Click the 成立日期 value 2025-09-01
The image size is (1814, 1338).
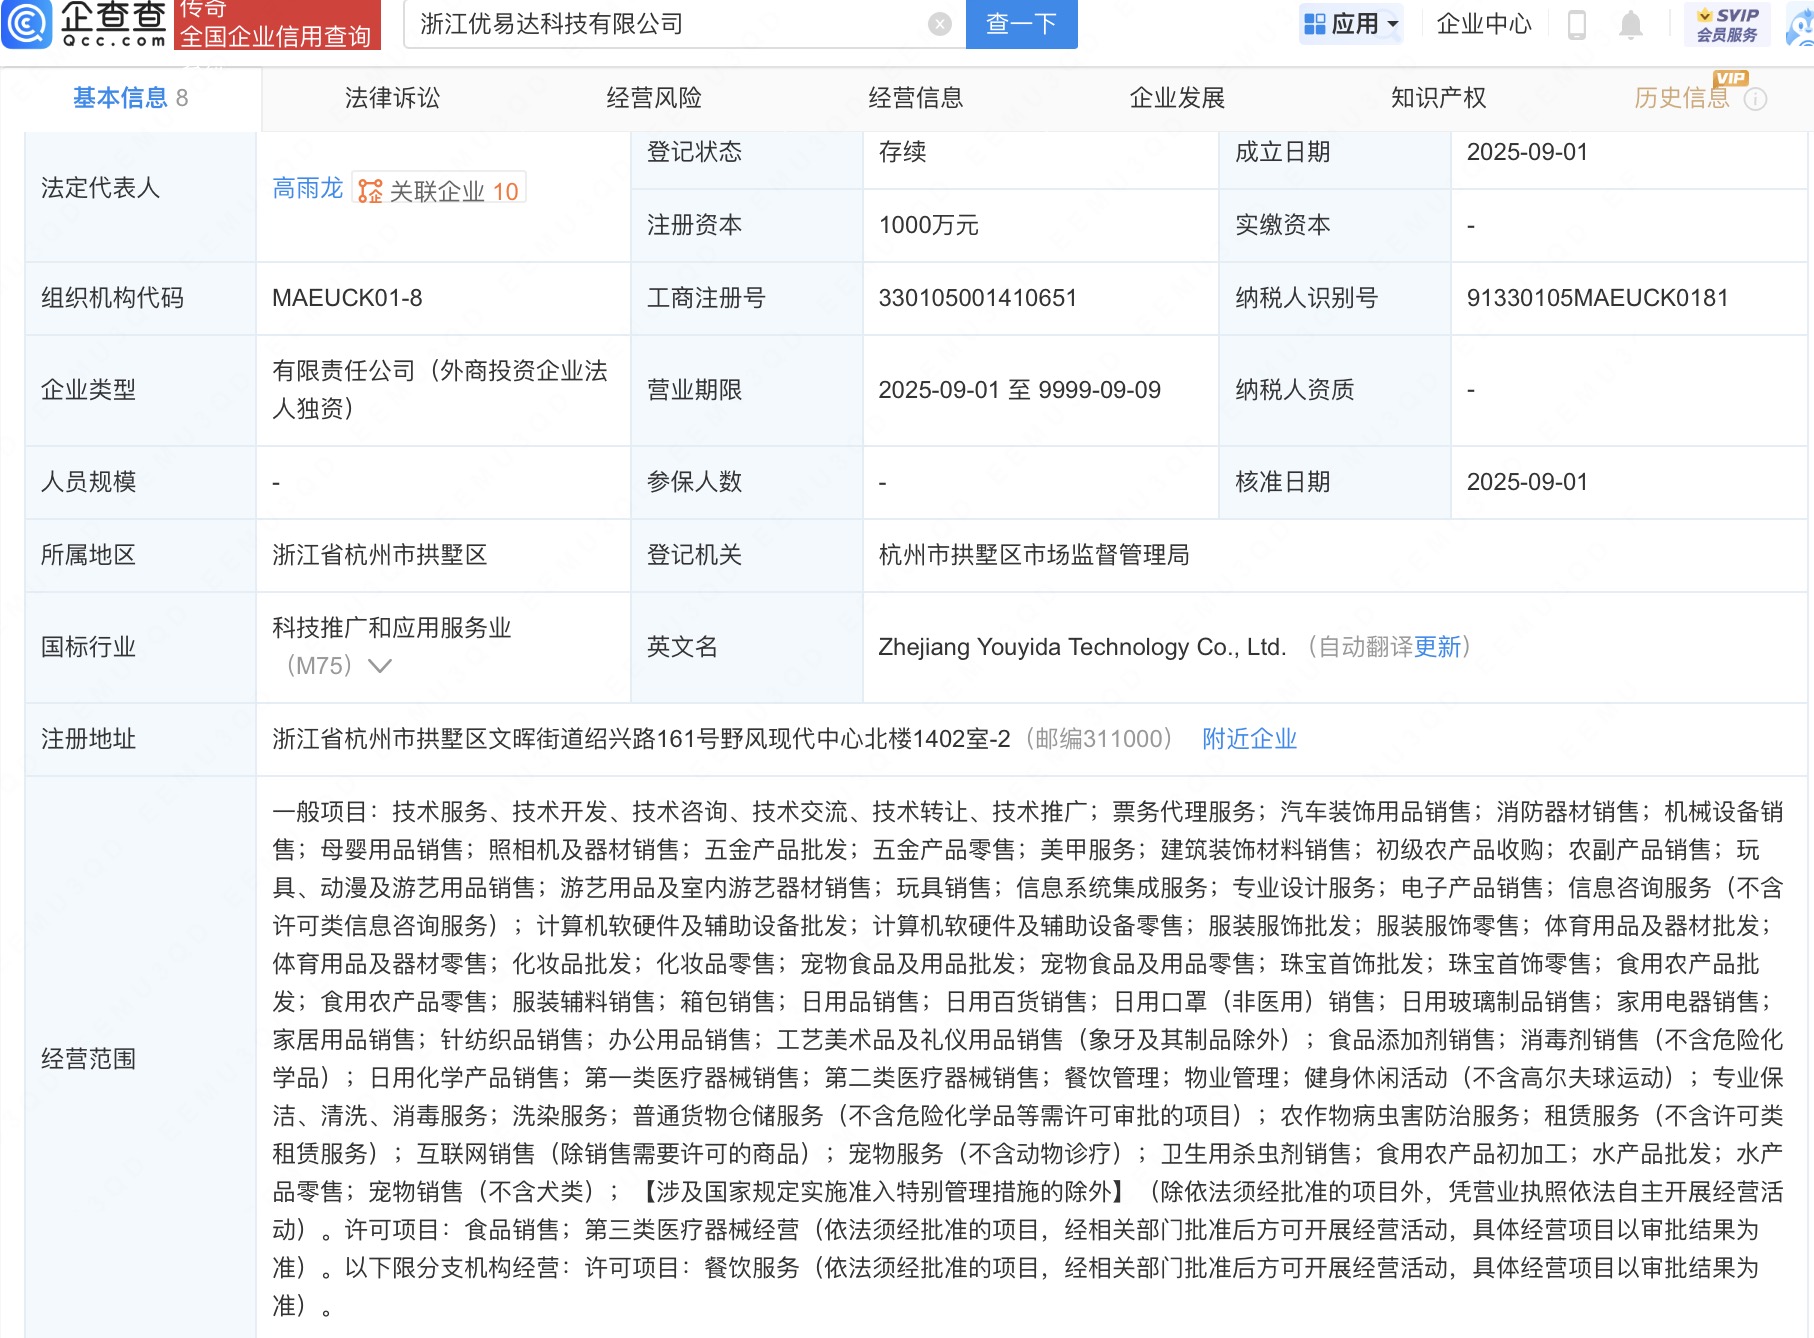1527,152
